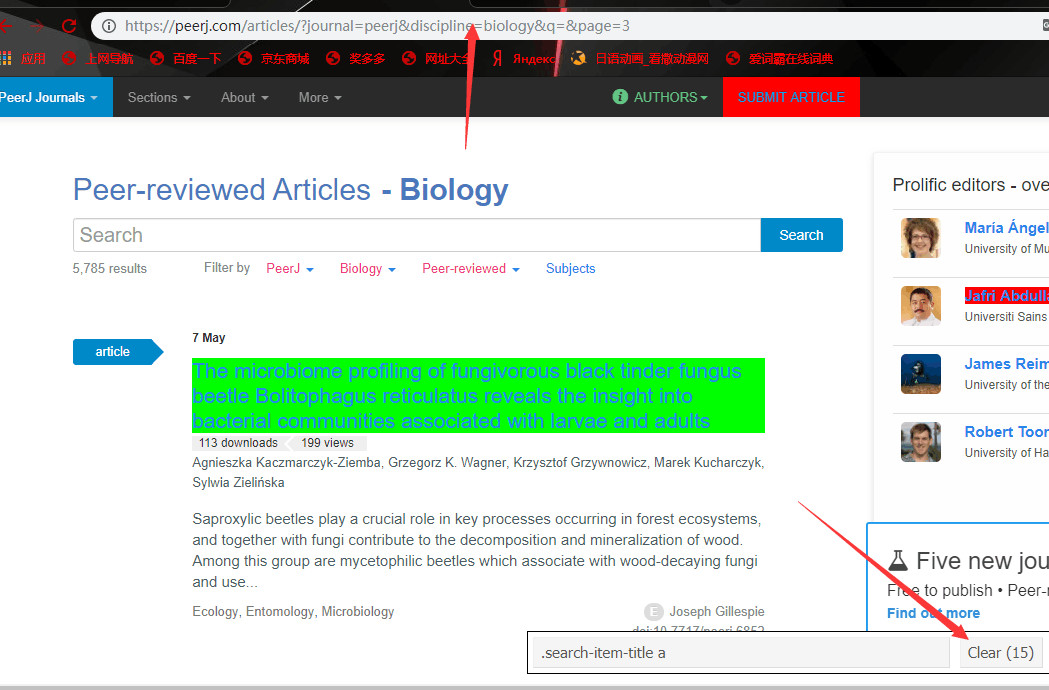Click the site info icon in address bar
Viewport: 1049px width, 690px height.
pos(108,26)
